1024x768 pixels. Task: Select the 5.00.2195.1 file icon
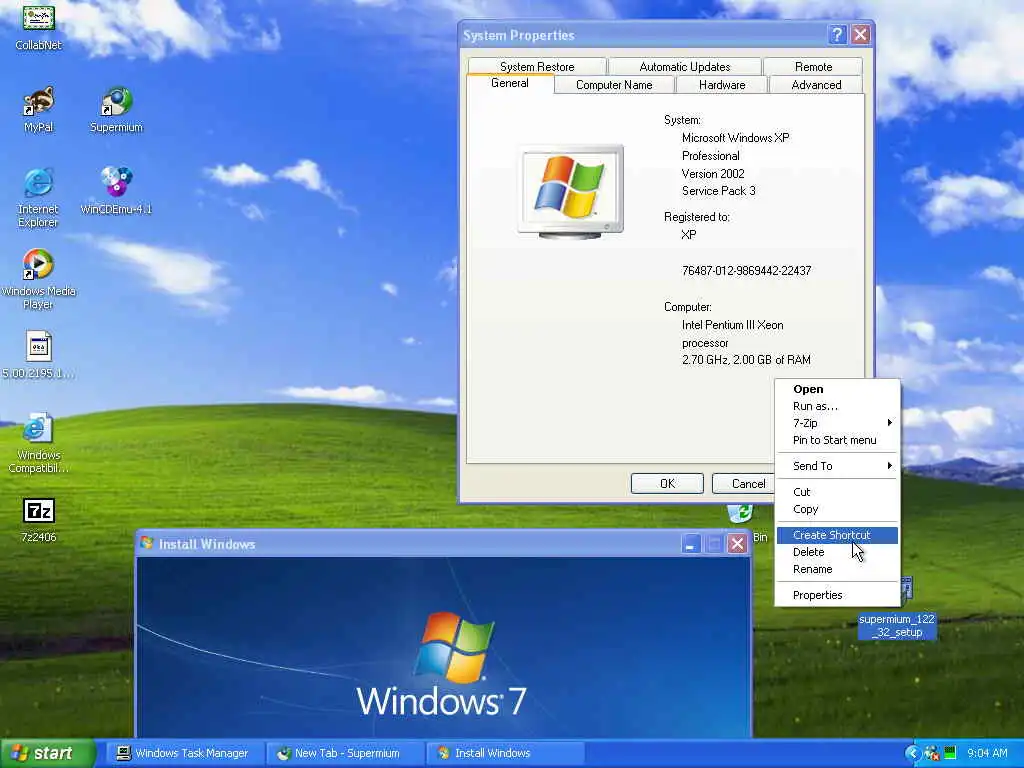(x=39, y=355)
